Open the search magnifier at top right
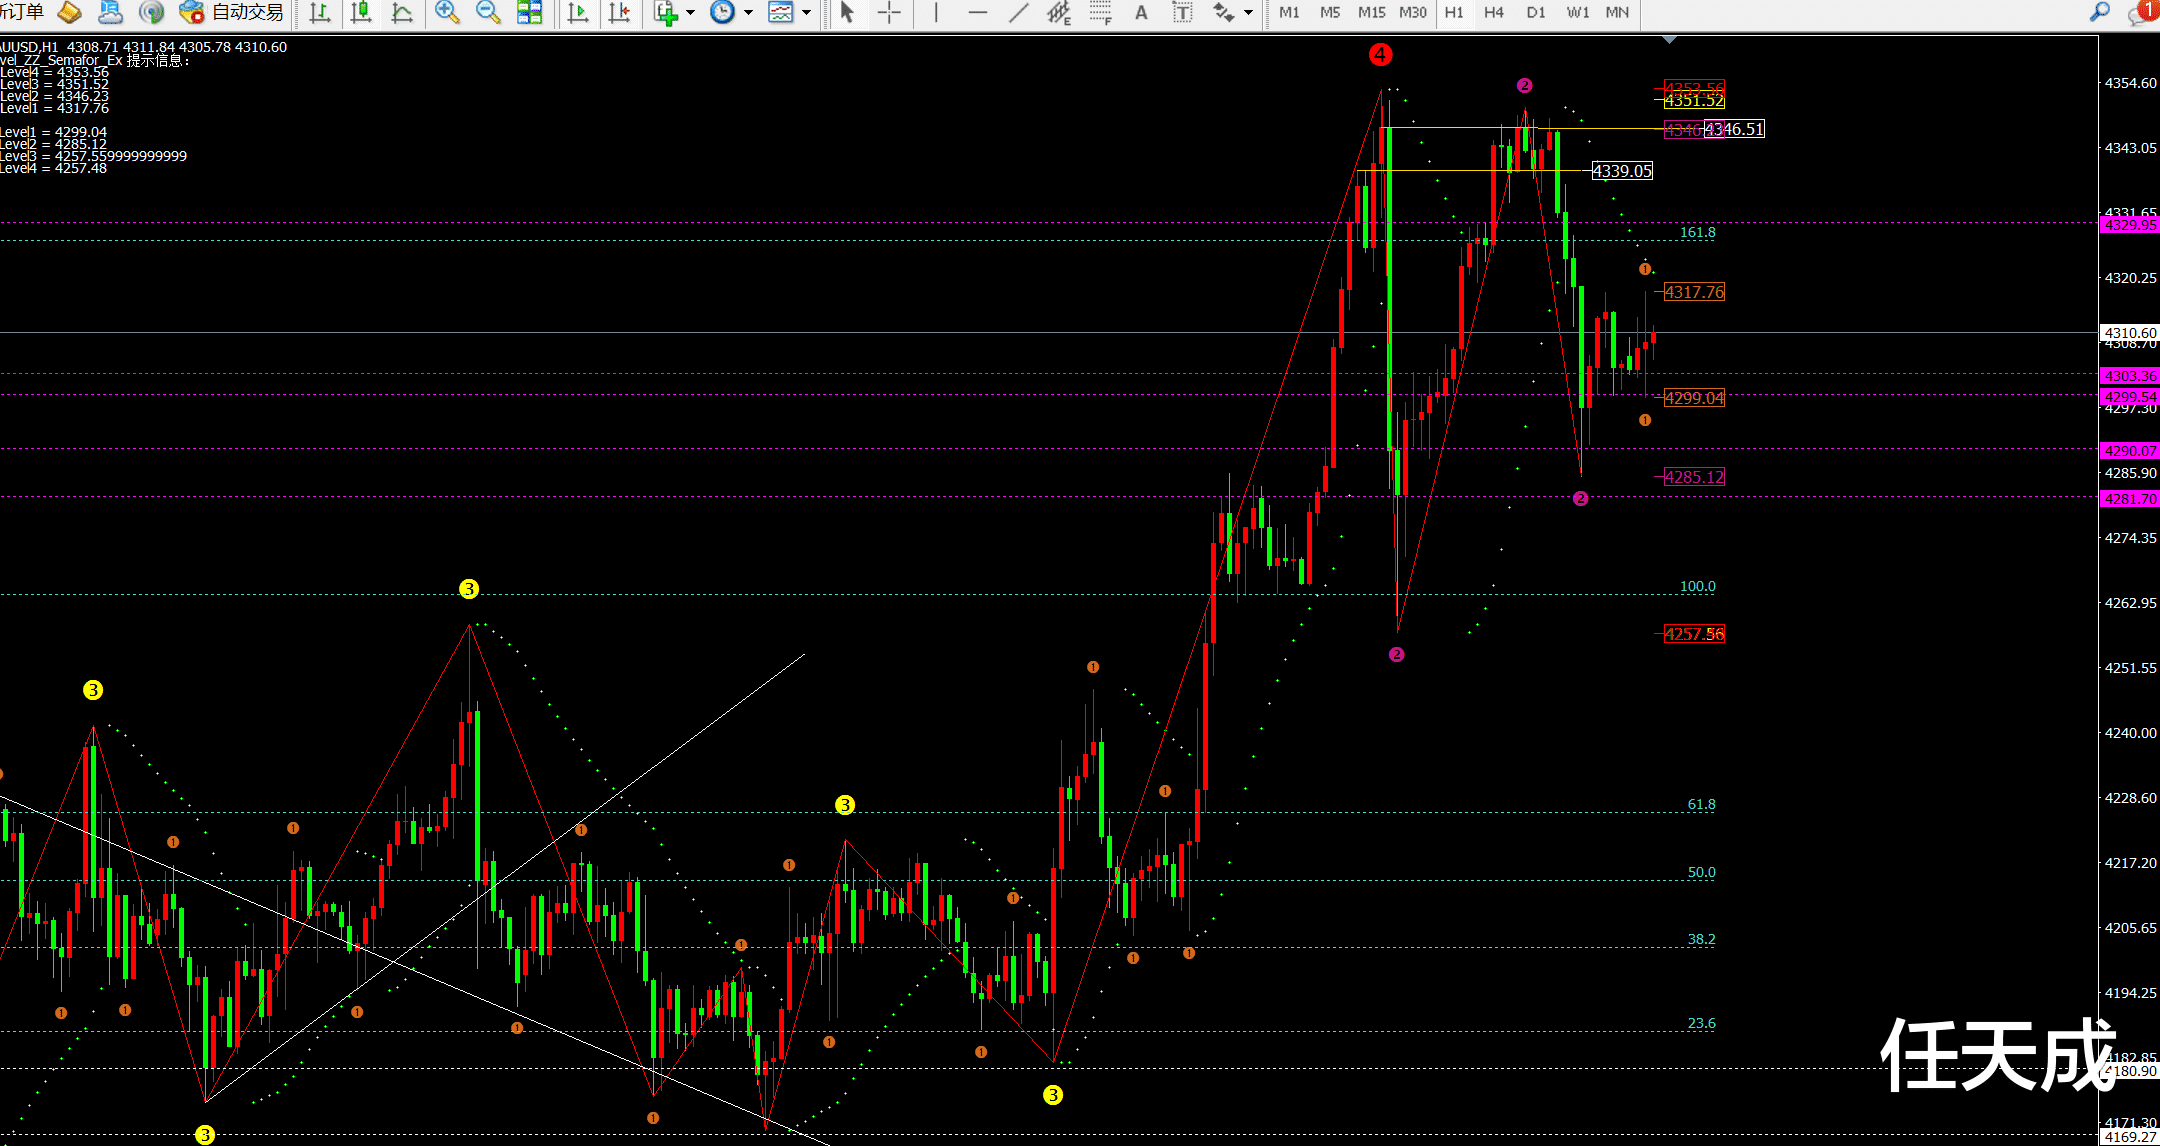The image size is (2160, 1146). [x=2099, y=12]
